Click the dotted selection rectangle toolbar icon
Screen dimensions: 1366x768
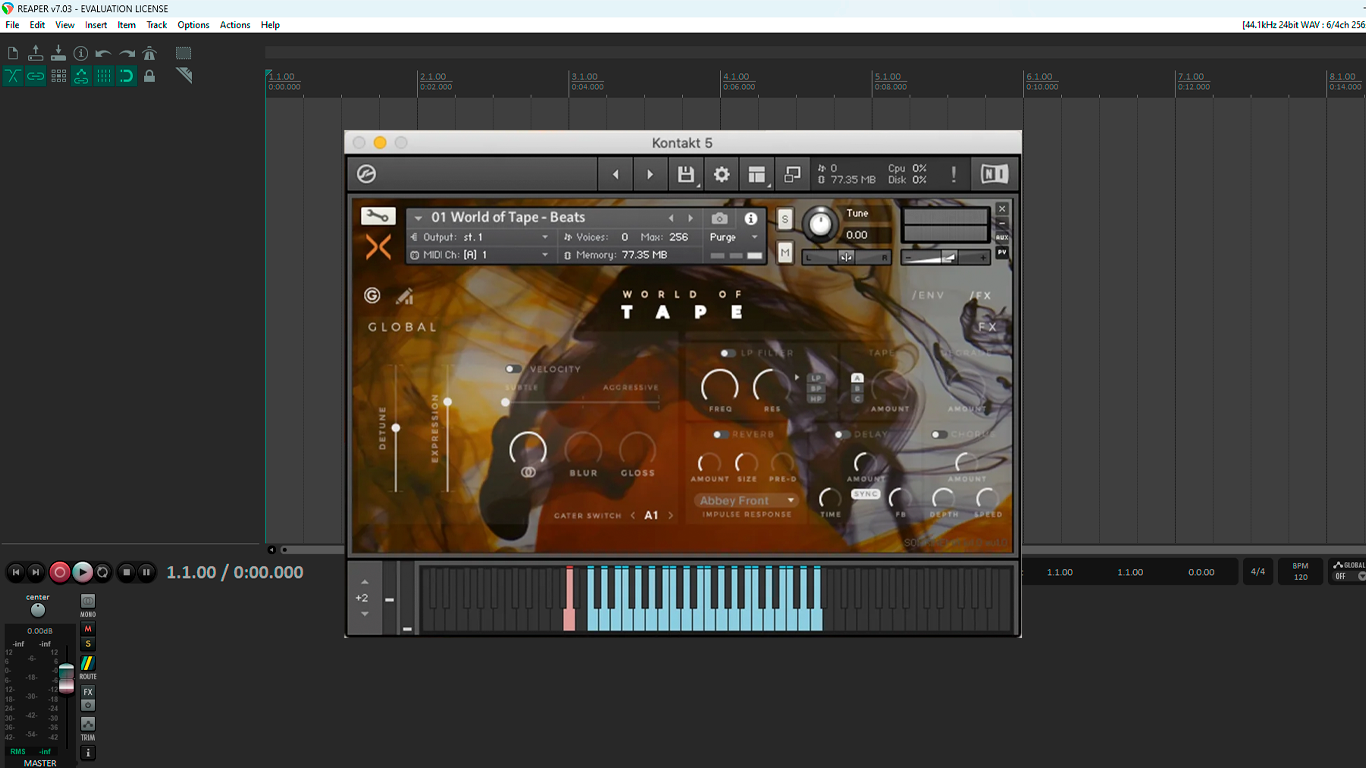[x=184, y=53]
